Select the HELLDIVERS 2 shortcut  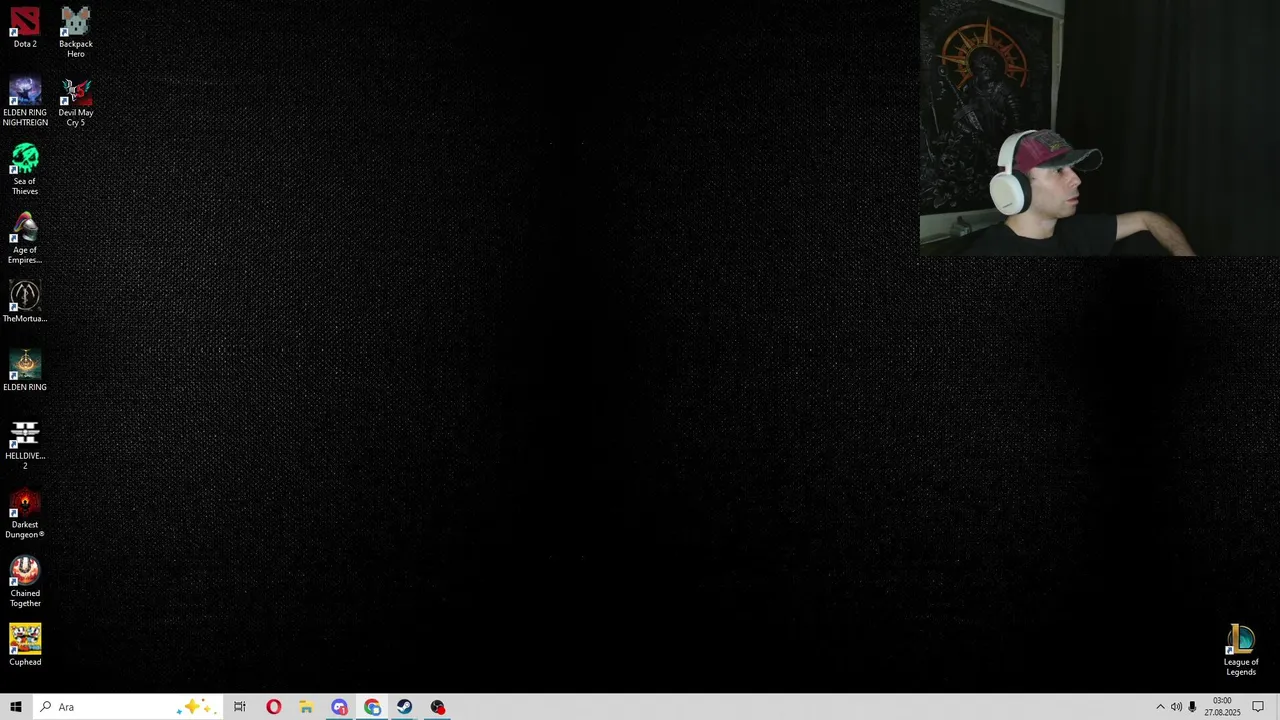pos(25,445)
